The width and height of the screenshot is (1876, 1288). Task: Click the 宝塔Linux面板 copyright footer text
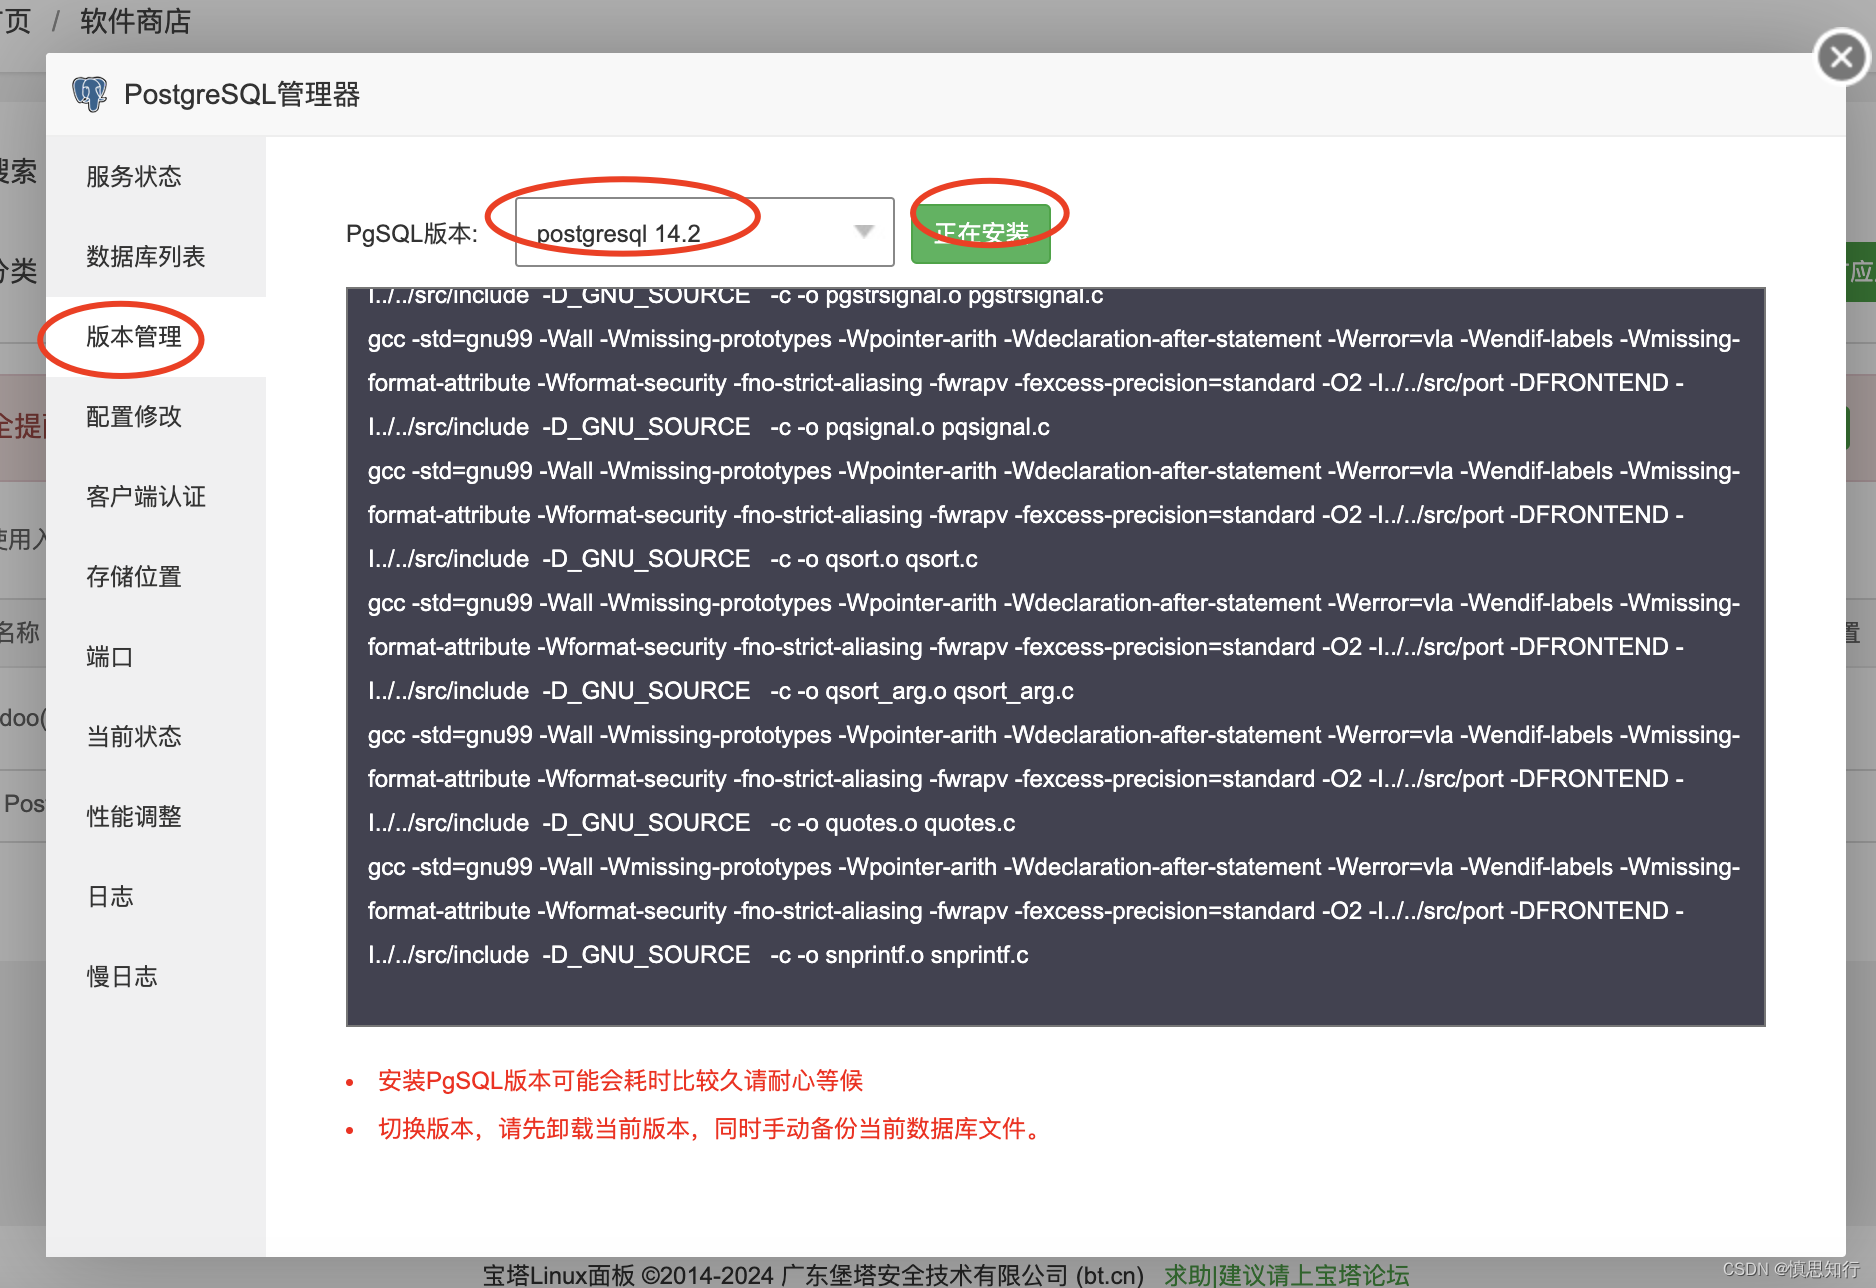pyautogui.click(x=813, y=1275)
